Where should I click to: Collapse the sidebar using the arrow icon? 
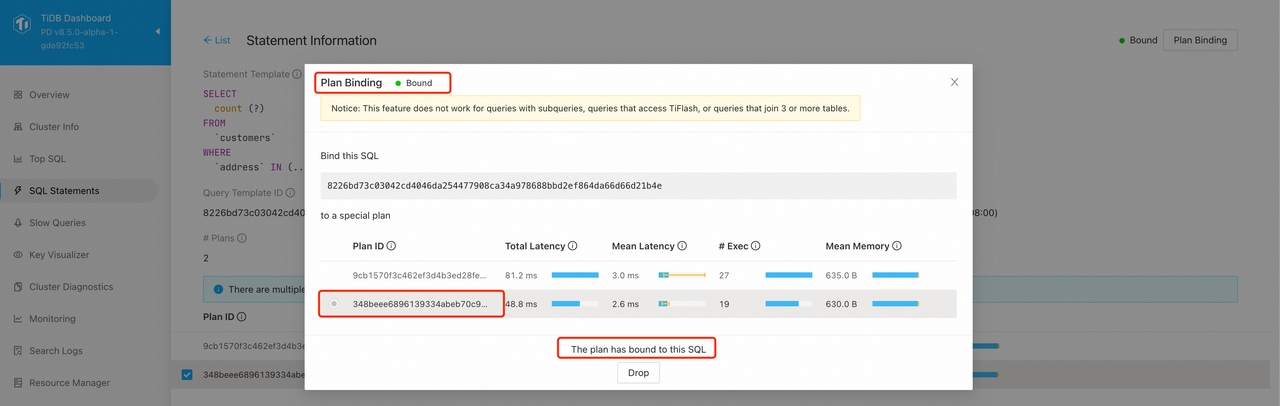coord(157,32)
